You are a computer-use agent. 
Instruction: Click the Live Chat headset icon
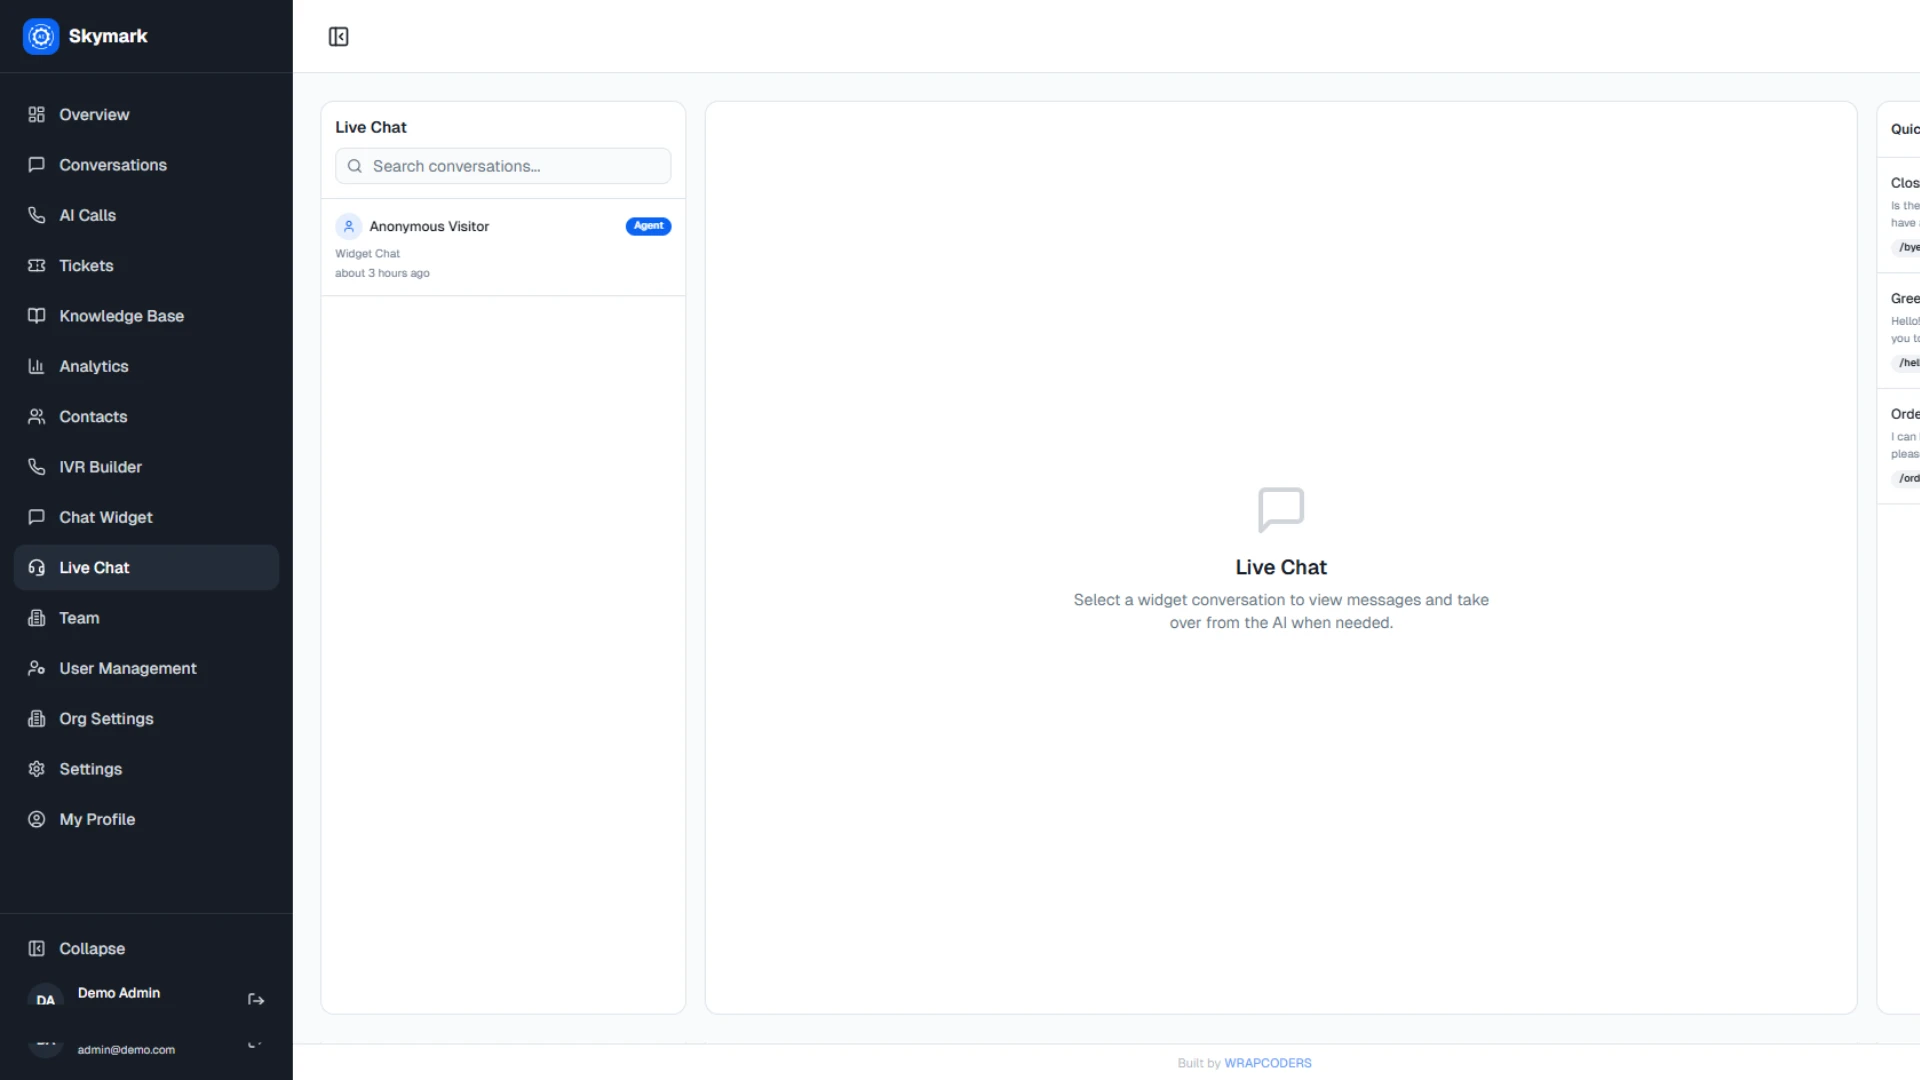point(37,568)
